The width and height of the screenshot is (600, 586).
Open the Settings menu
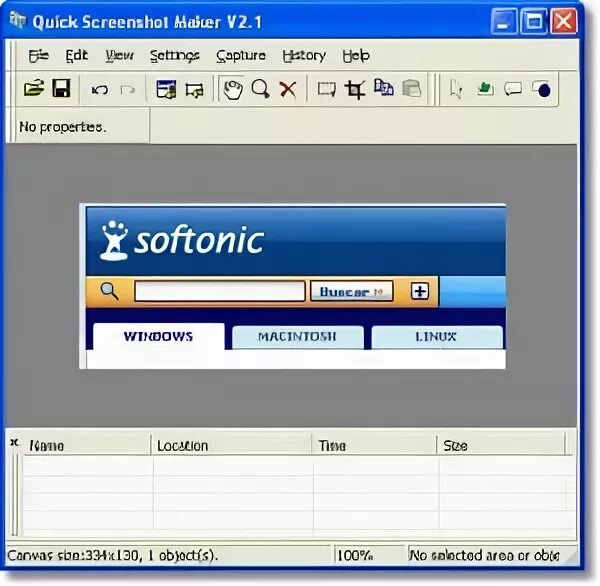point(174,56)
